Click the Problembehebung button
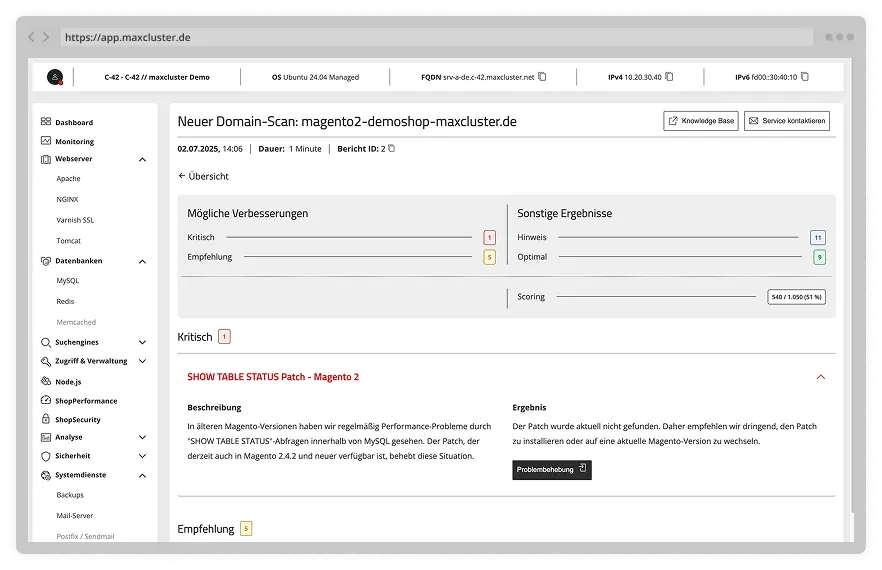 click(552, 470)
